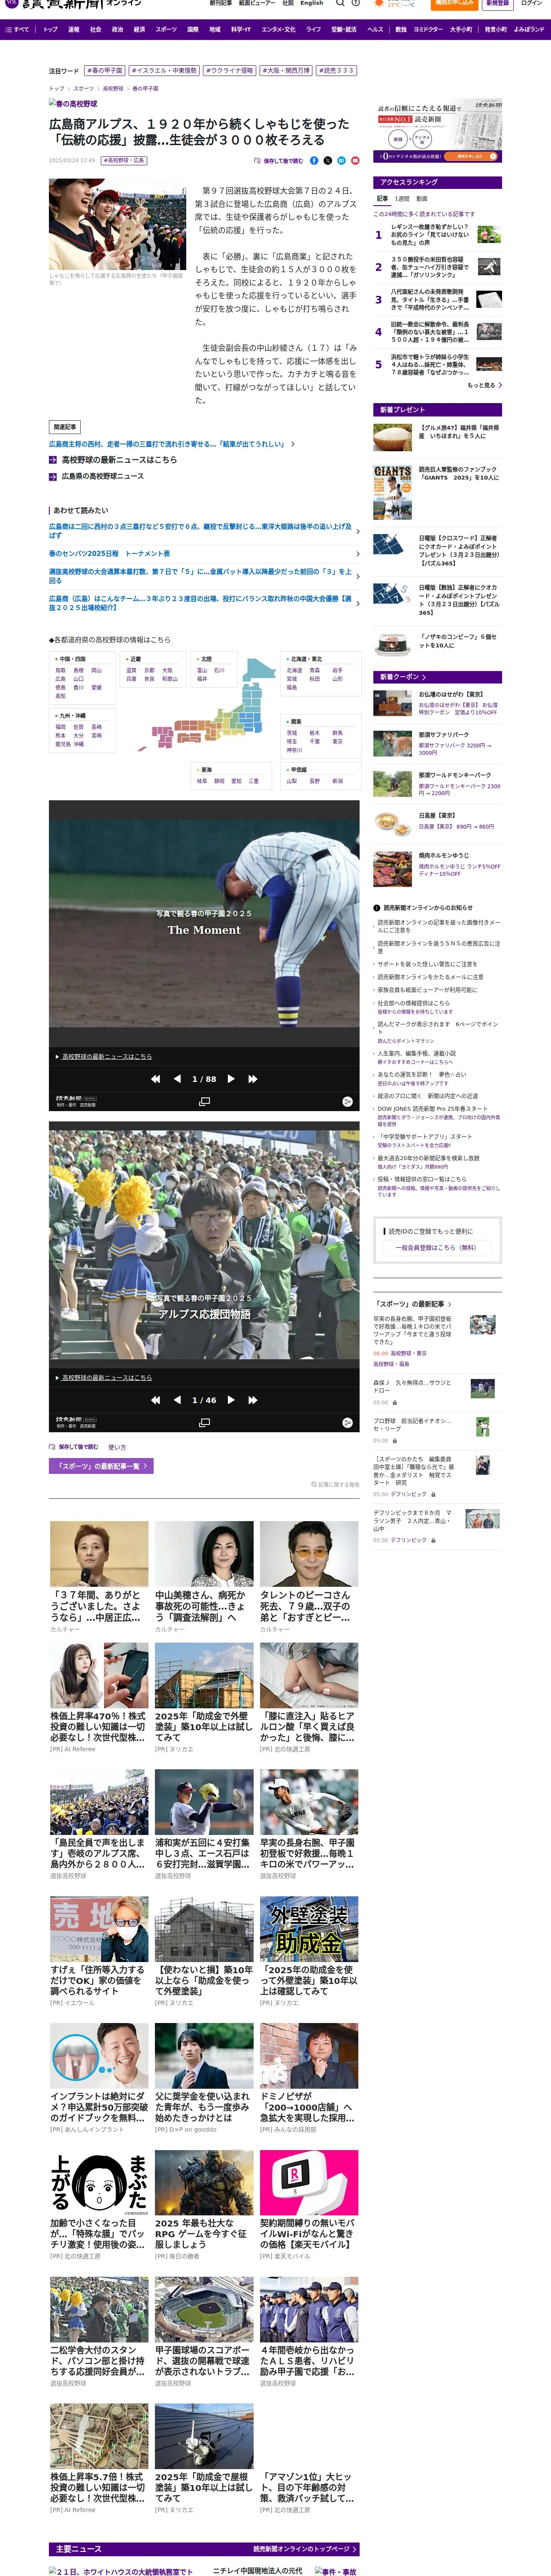551x2576 pixels.
Task: Open 経済 in the navigation bar
Action: coord(139,29)
